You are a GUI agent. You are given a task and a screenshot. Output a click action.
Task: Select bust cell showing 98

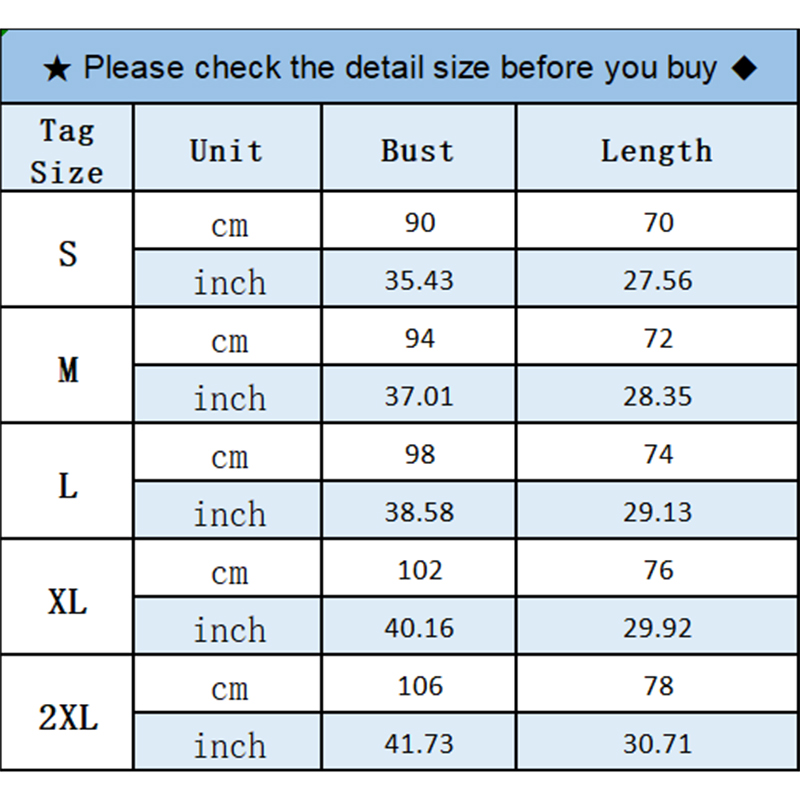419,454
